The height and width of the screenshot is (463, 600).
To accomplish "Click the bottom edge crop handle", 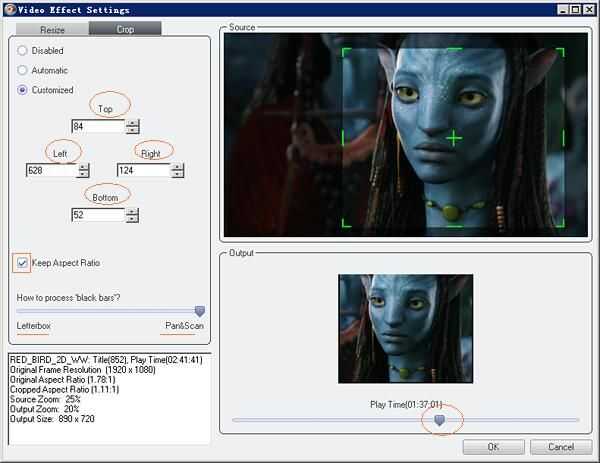I will click(x=454, y=226).
